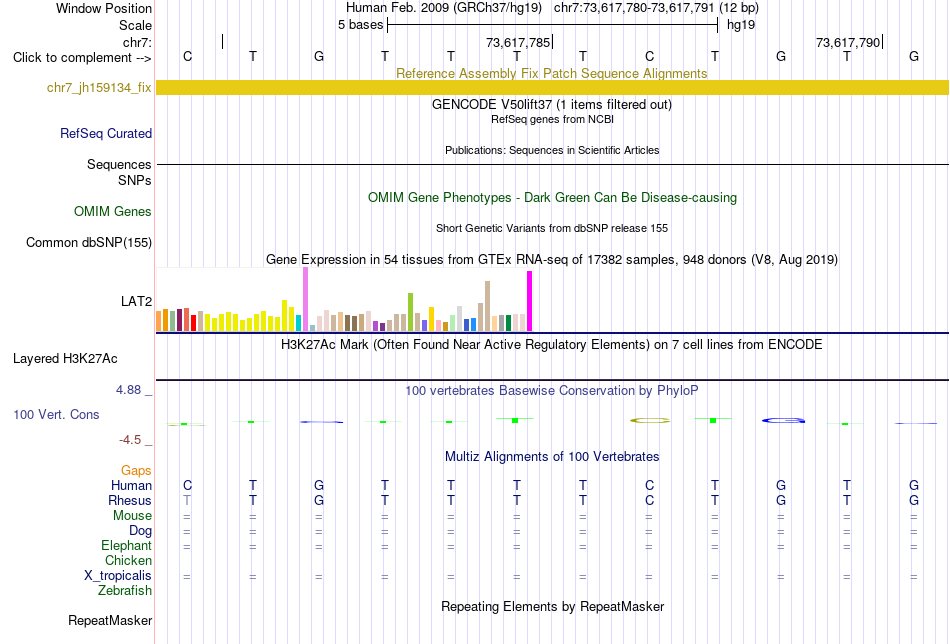Viewport: 950px width, 644px height.
Task: Select the Rhesus species label
Action: click(x=130, y=500)
